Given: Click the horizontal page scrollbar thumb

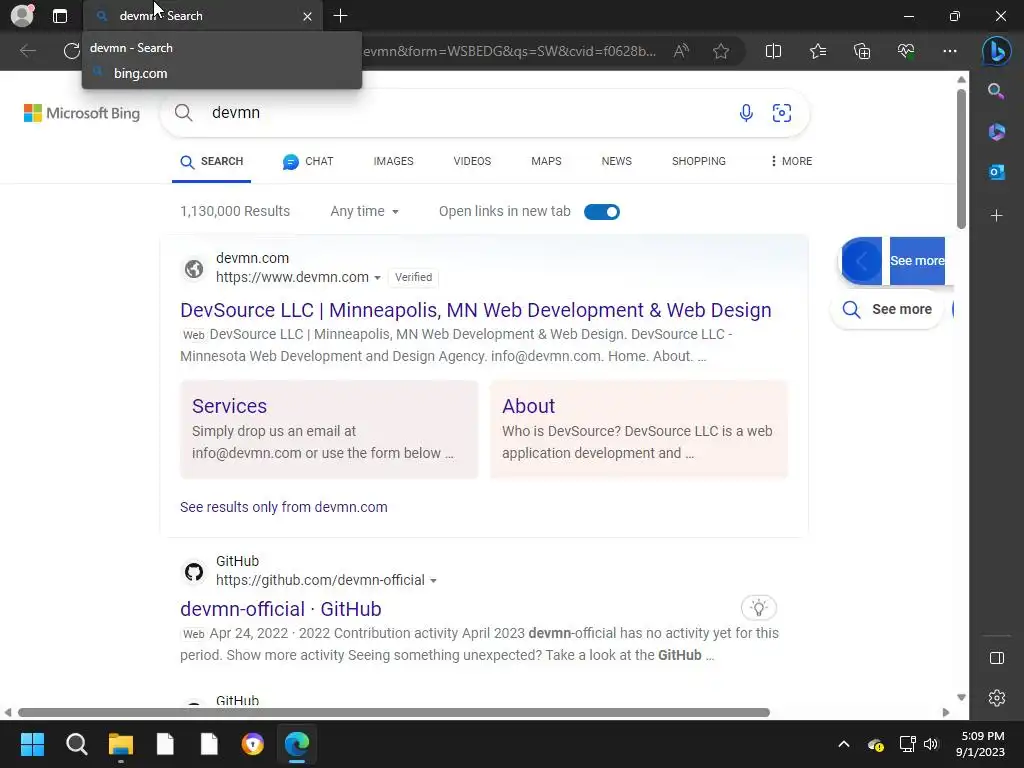Looking at the screenshot, I should (x=394, y=712).
